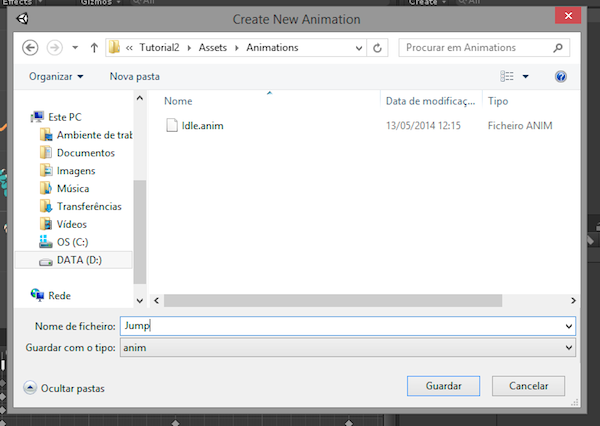Click file list scroll right arrow
Viewport: 600px width, 426px height.
573,300
